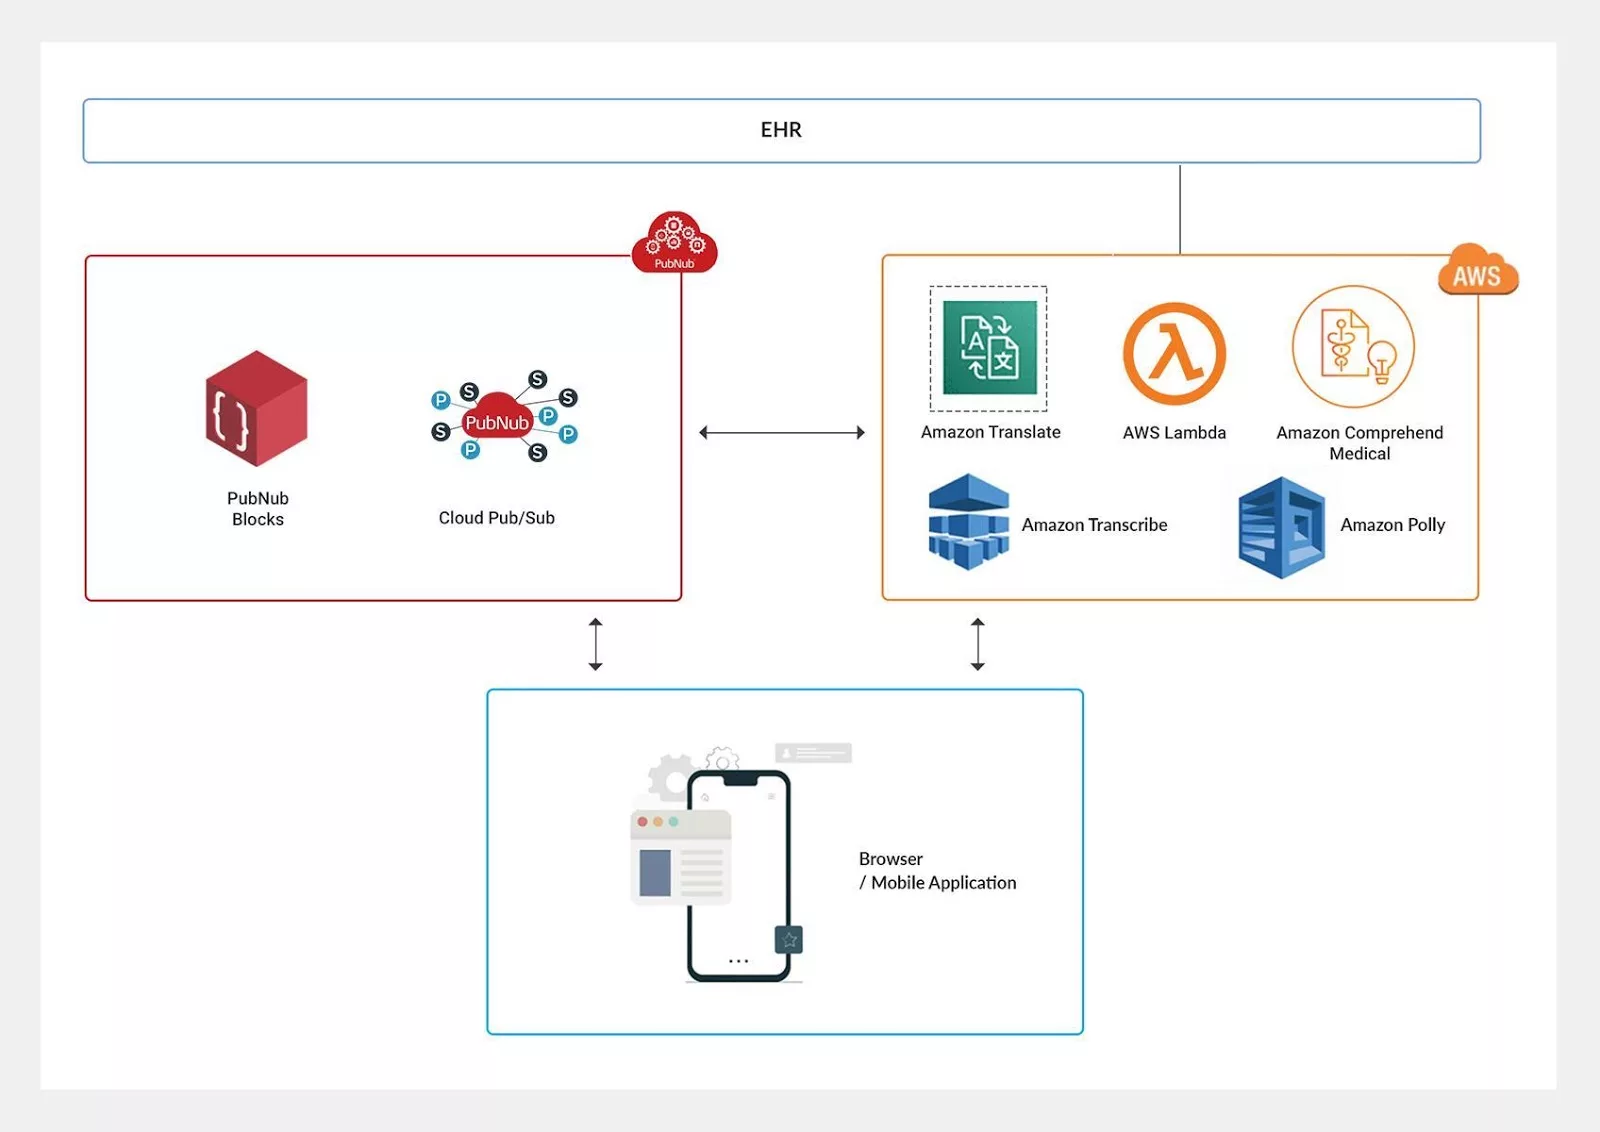Screen dimensions: 1600x1132
Task: Click the blue Amazon Transcribe icon
Action: [x=968, y=522]
